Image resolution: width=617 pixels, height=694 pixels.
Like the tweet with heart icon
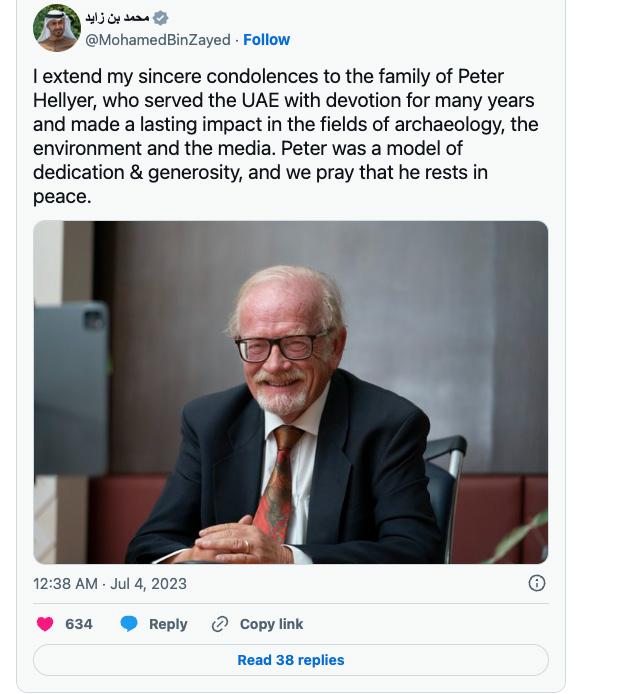click(45, 624)
